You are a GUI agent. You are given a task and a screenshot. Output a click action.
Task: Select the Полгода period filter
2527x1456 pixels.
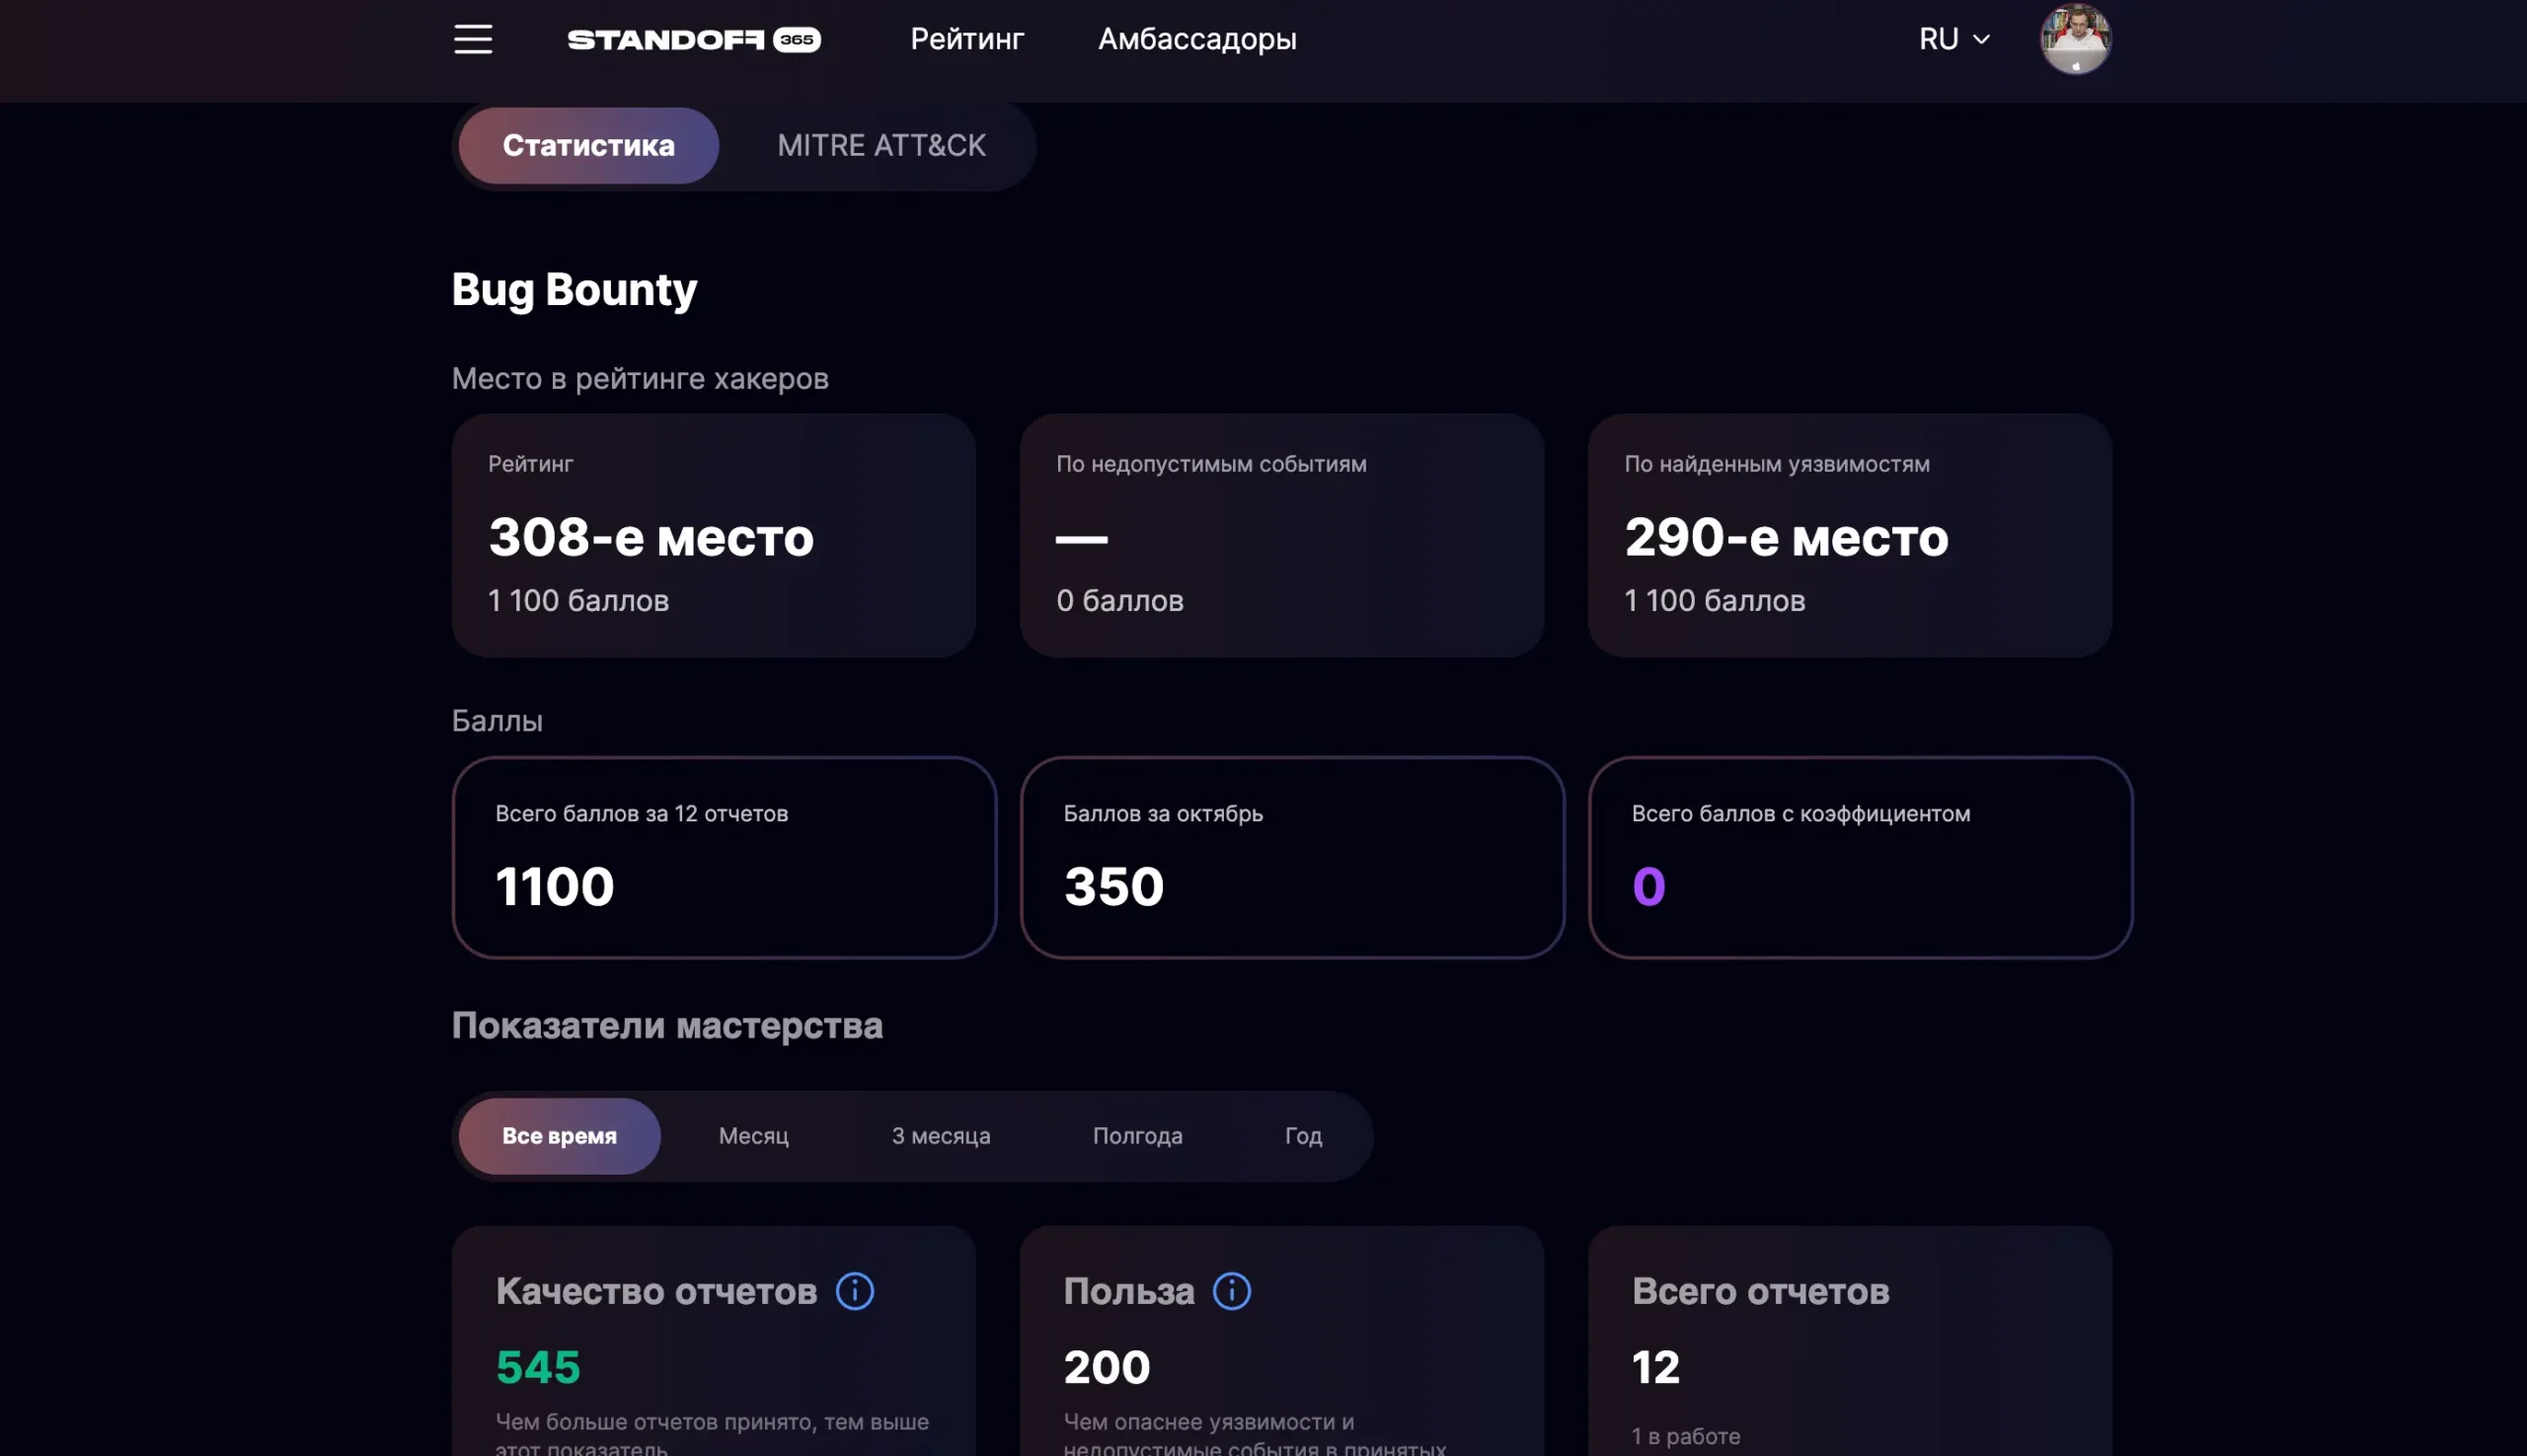(1137, 1136)
